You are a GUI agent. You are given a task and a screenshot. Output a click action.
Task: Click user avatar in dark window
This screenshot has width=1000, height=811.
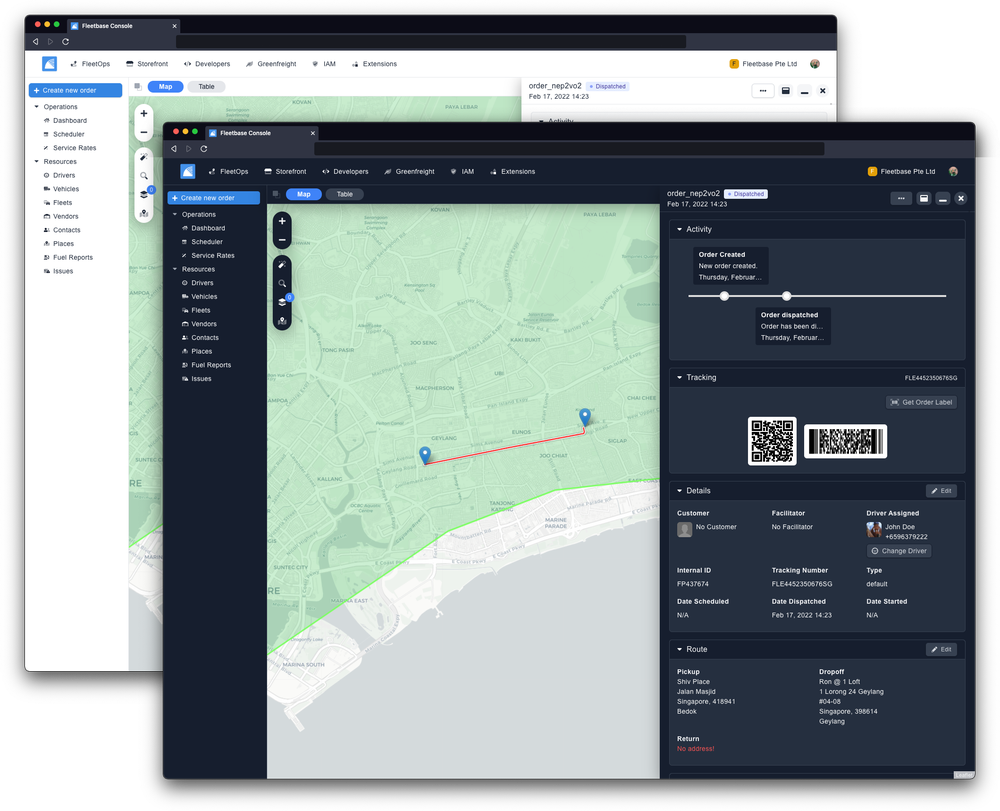[x=953, y=172]
